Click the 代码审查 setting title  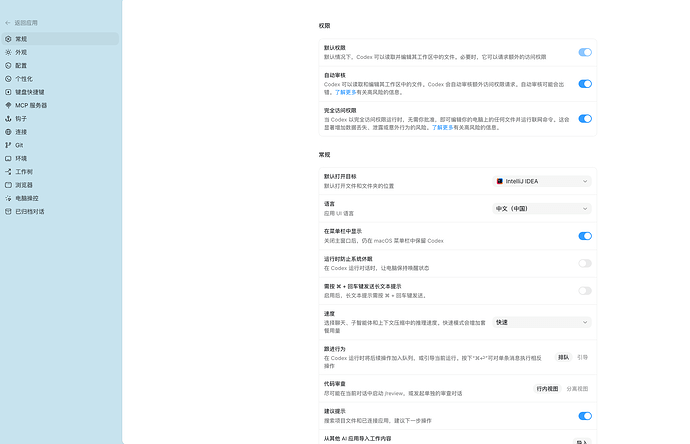coord(335,384)
